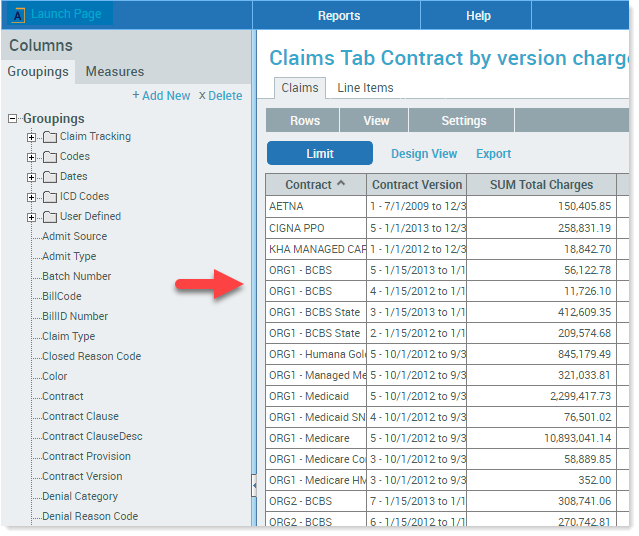This screenshot has height=536, width=639.
Task: Click the Contract column ascending sort arrow
Action: [341, 183]
